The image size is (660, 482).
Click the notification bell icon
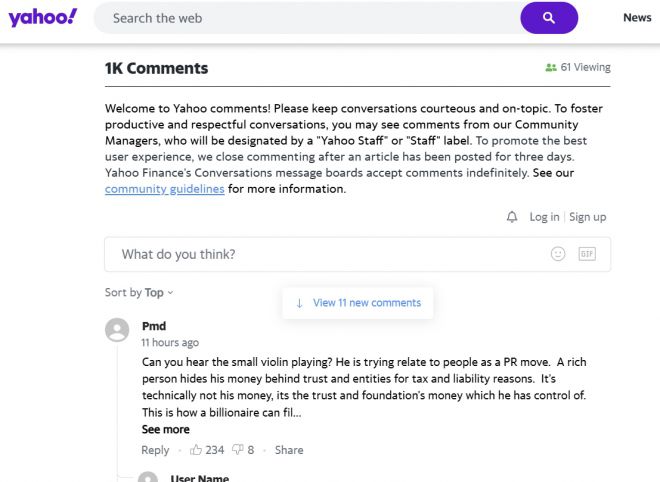512,217
